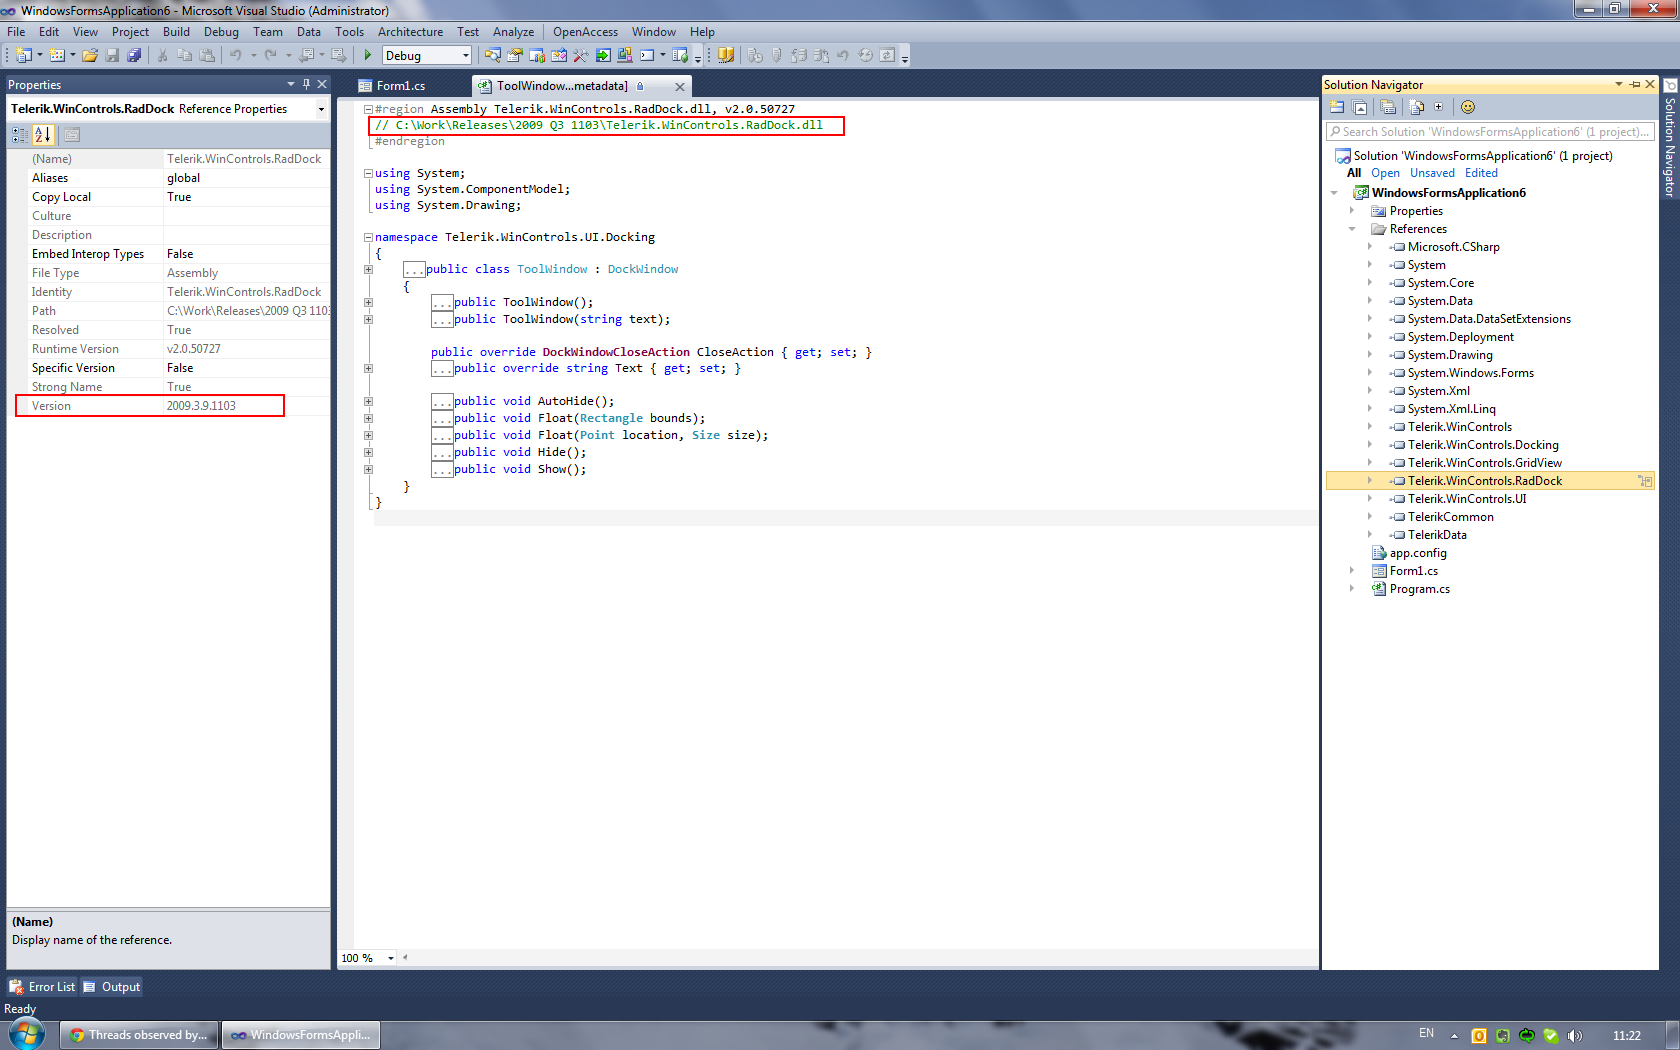Click the Error List icon at the bottom
The image size is (1680, 1050).
[17, 987]
